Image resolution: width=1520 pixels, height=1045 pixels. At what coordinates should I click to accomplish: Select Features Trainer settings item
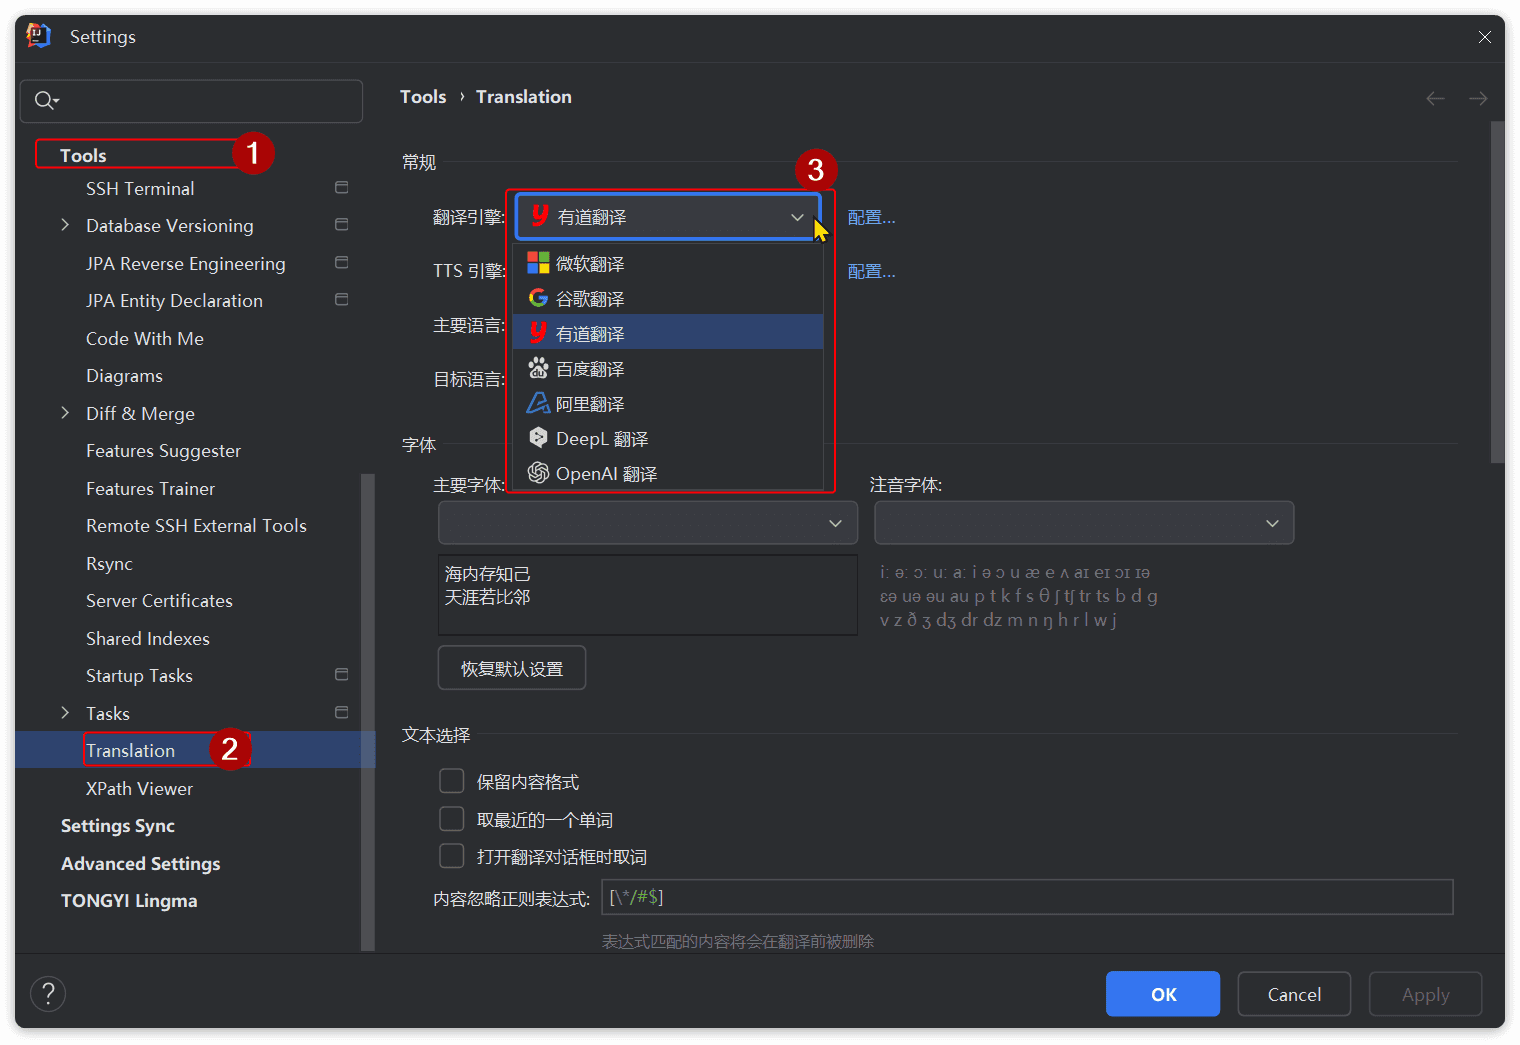[150, 488]
